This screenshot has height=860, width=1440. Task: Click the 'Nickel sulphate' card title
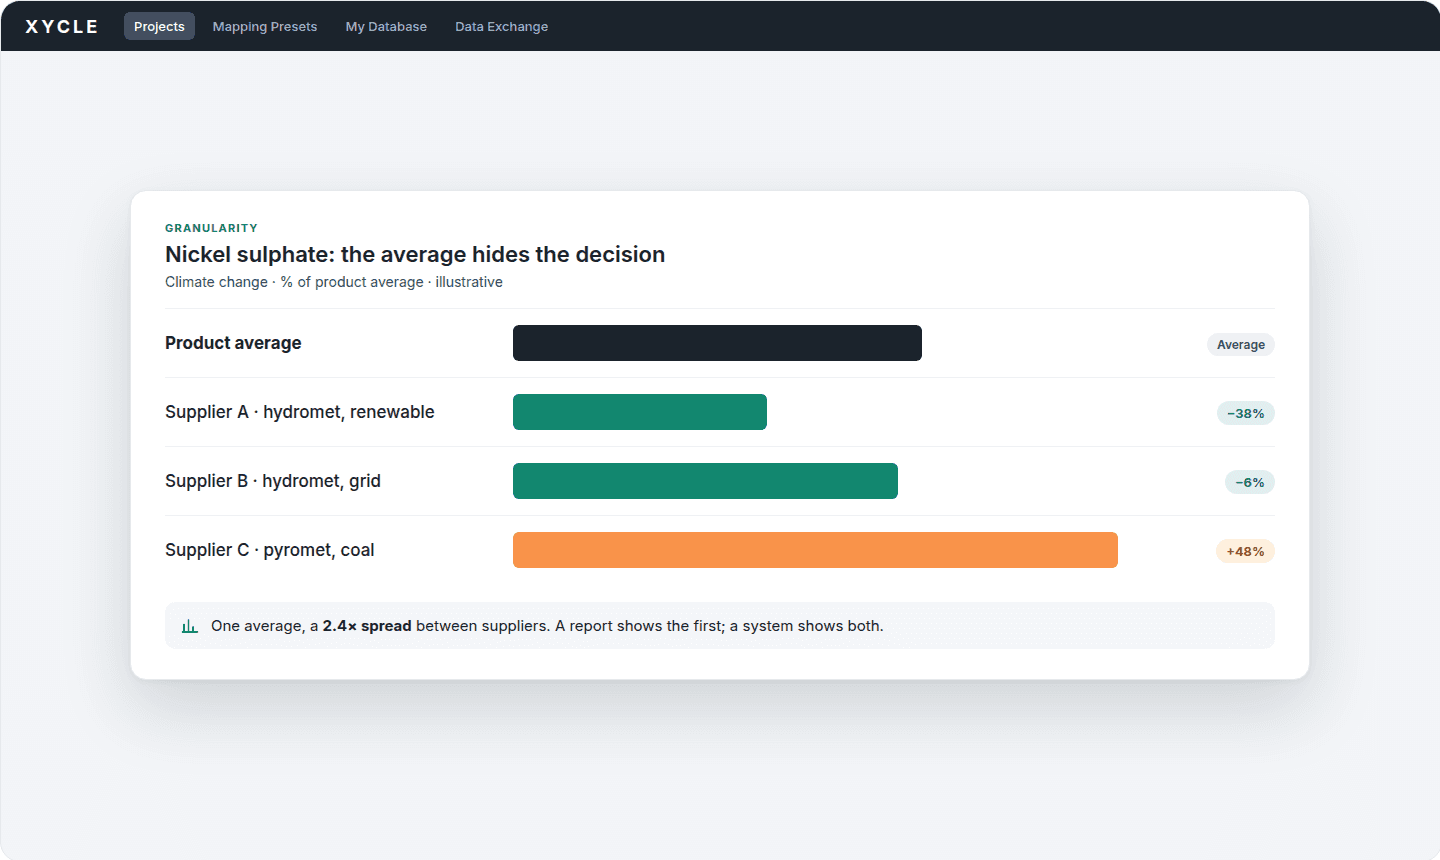point(415,254)
